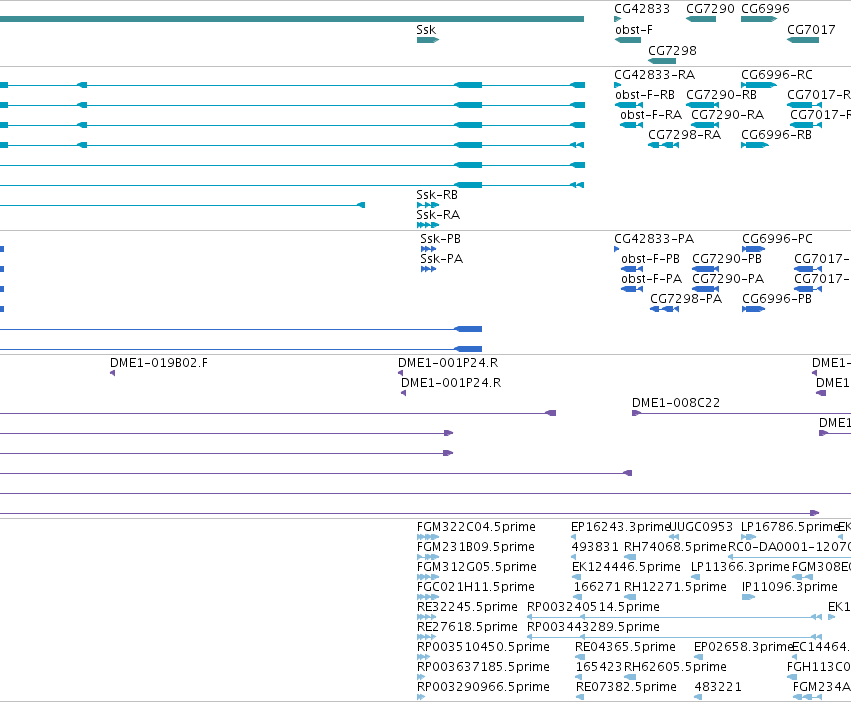Select the CG7298 gene label
The image size is (851, 702).
(x=672, y=50)
